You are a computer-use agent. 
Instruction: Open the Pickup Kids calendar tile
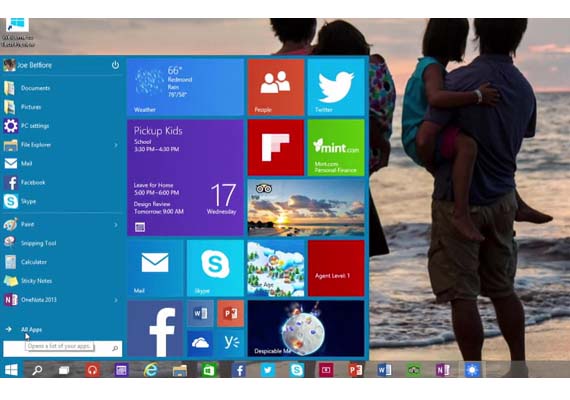click(185, 178)
